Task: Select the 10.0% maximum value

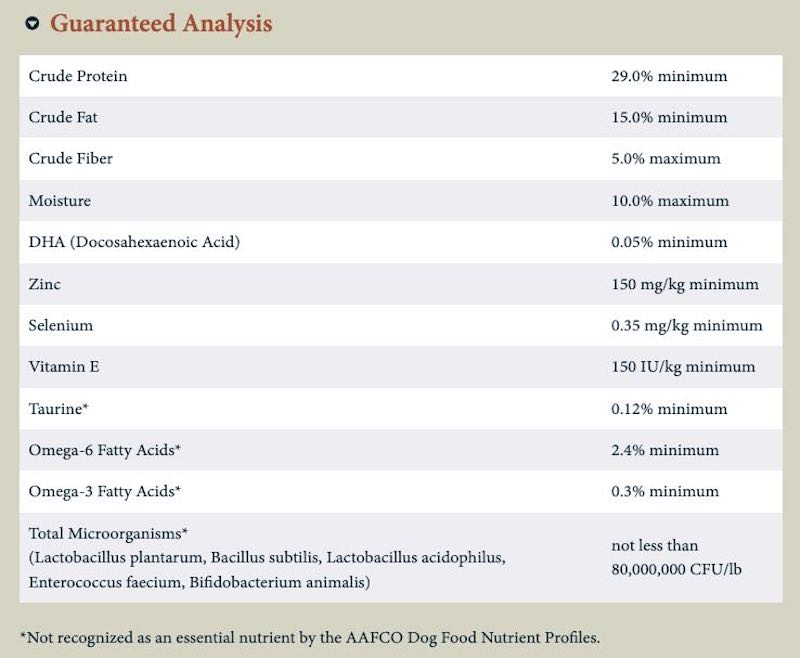Action: (670, 200)
